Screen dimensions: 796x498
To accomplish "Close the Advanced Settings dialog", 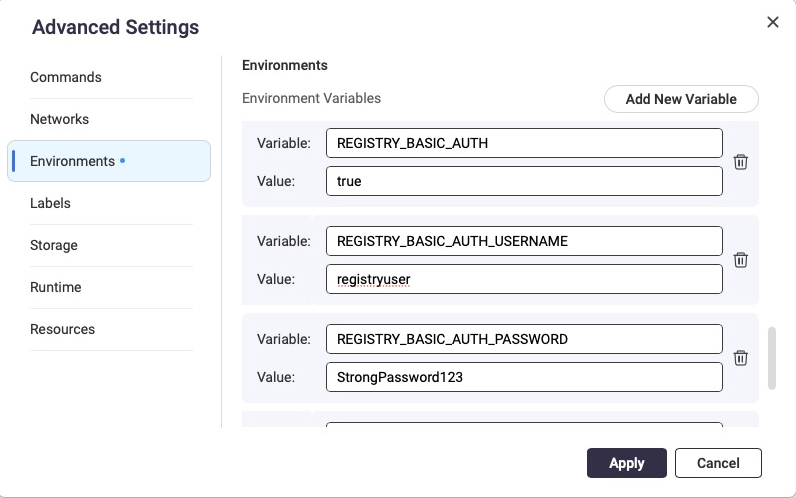I will [x=772, y=22].
